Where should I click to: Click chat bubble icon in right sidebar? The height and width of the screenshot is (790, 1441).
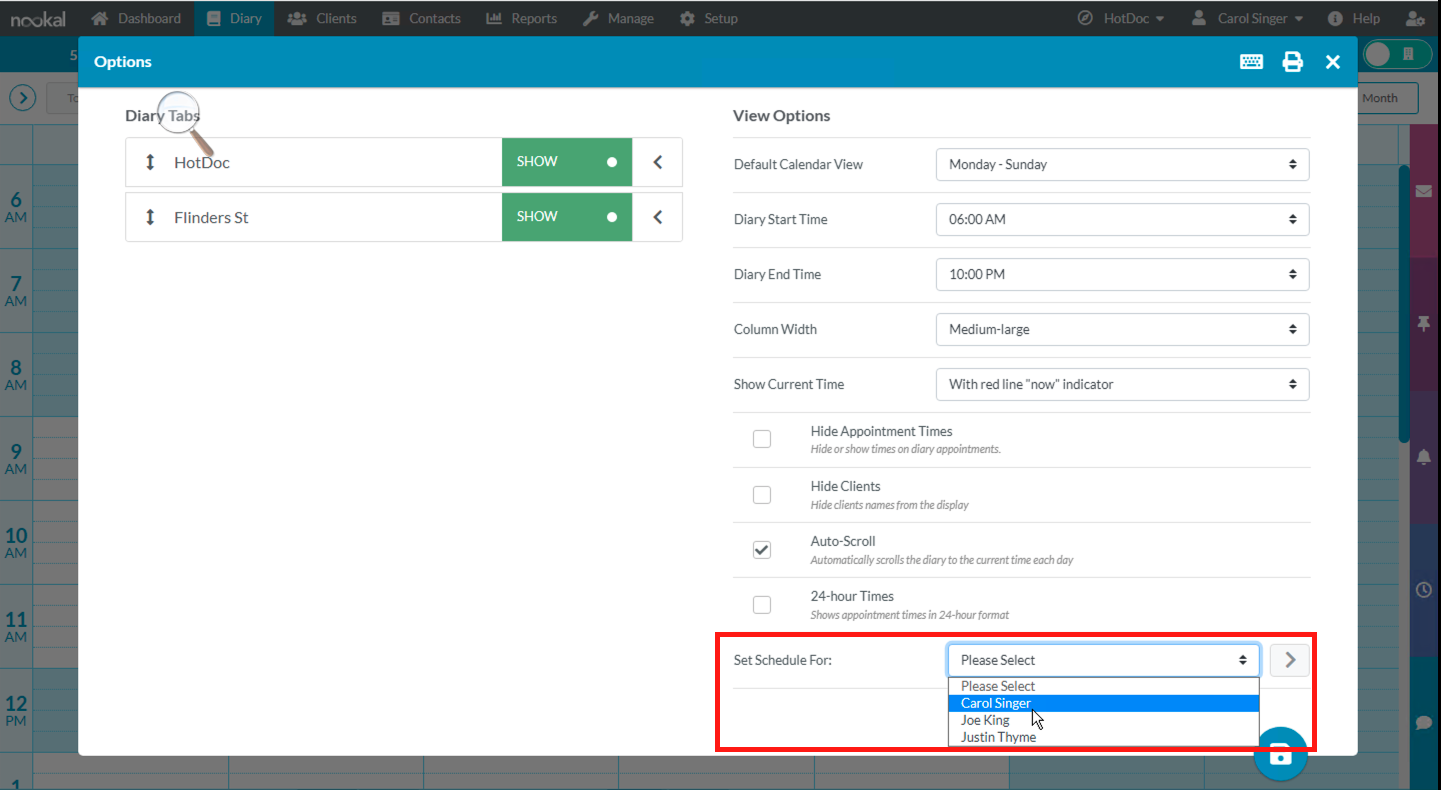pyautogui.click(x=1424, y=723)
